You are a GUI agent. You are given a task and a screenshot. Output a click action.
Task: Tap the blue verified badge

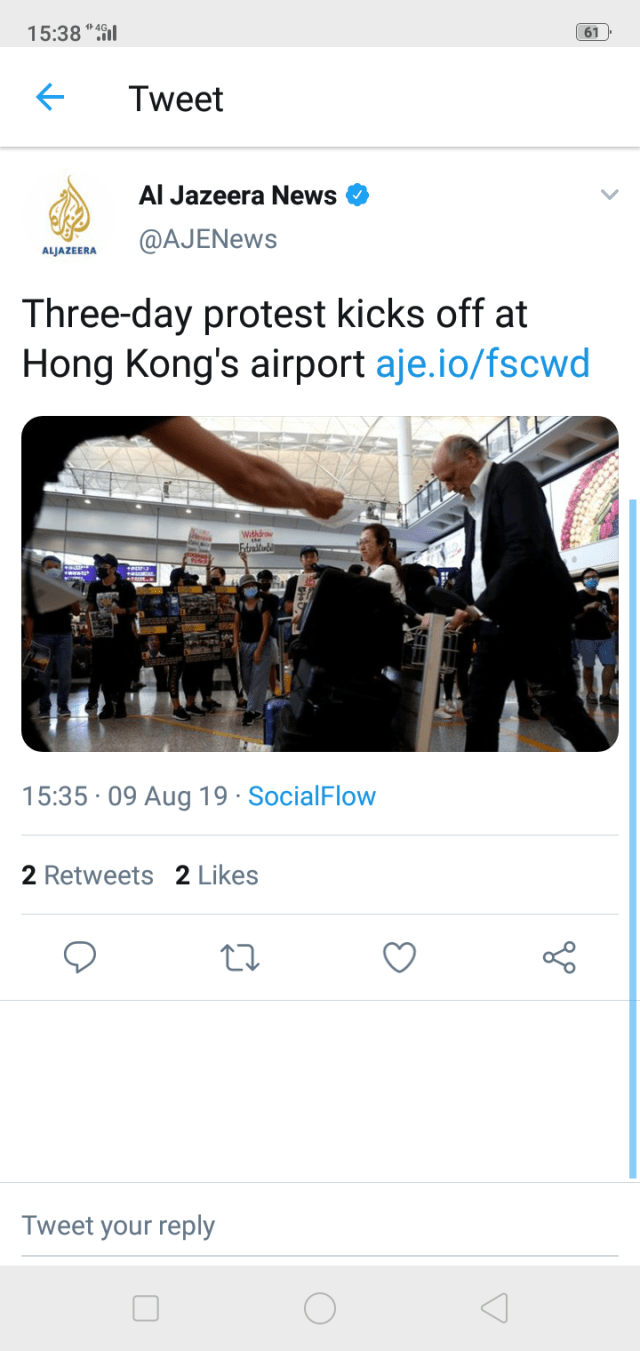coord(357,195)
